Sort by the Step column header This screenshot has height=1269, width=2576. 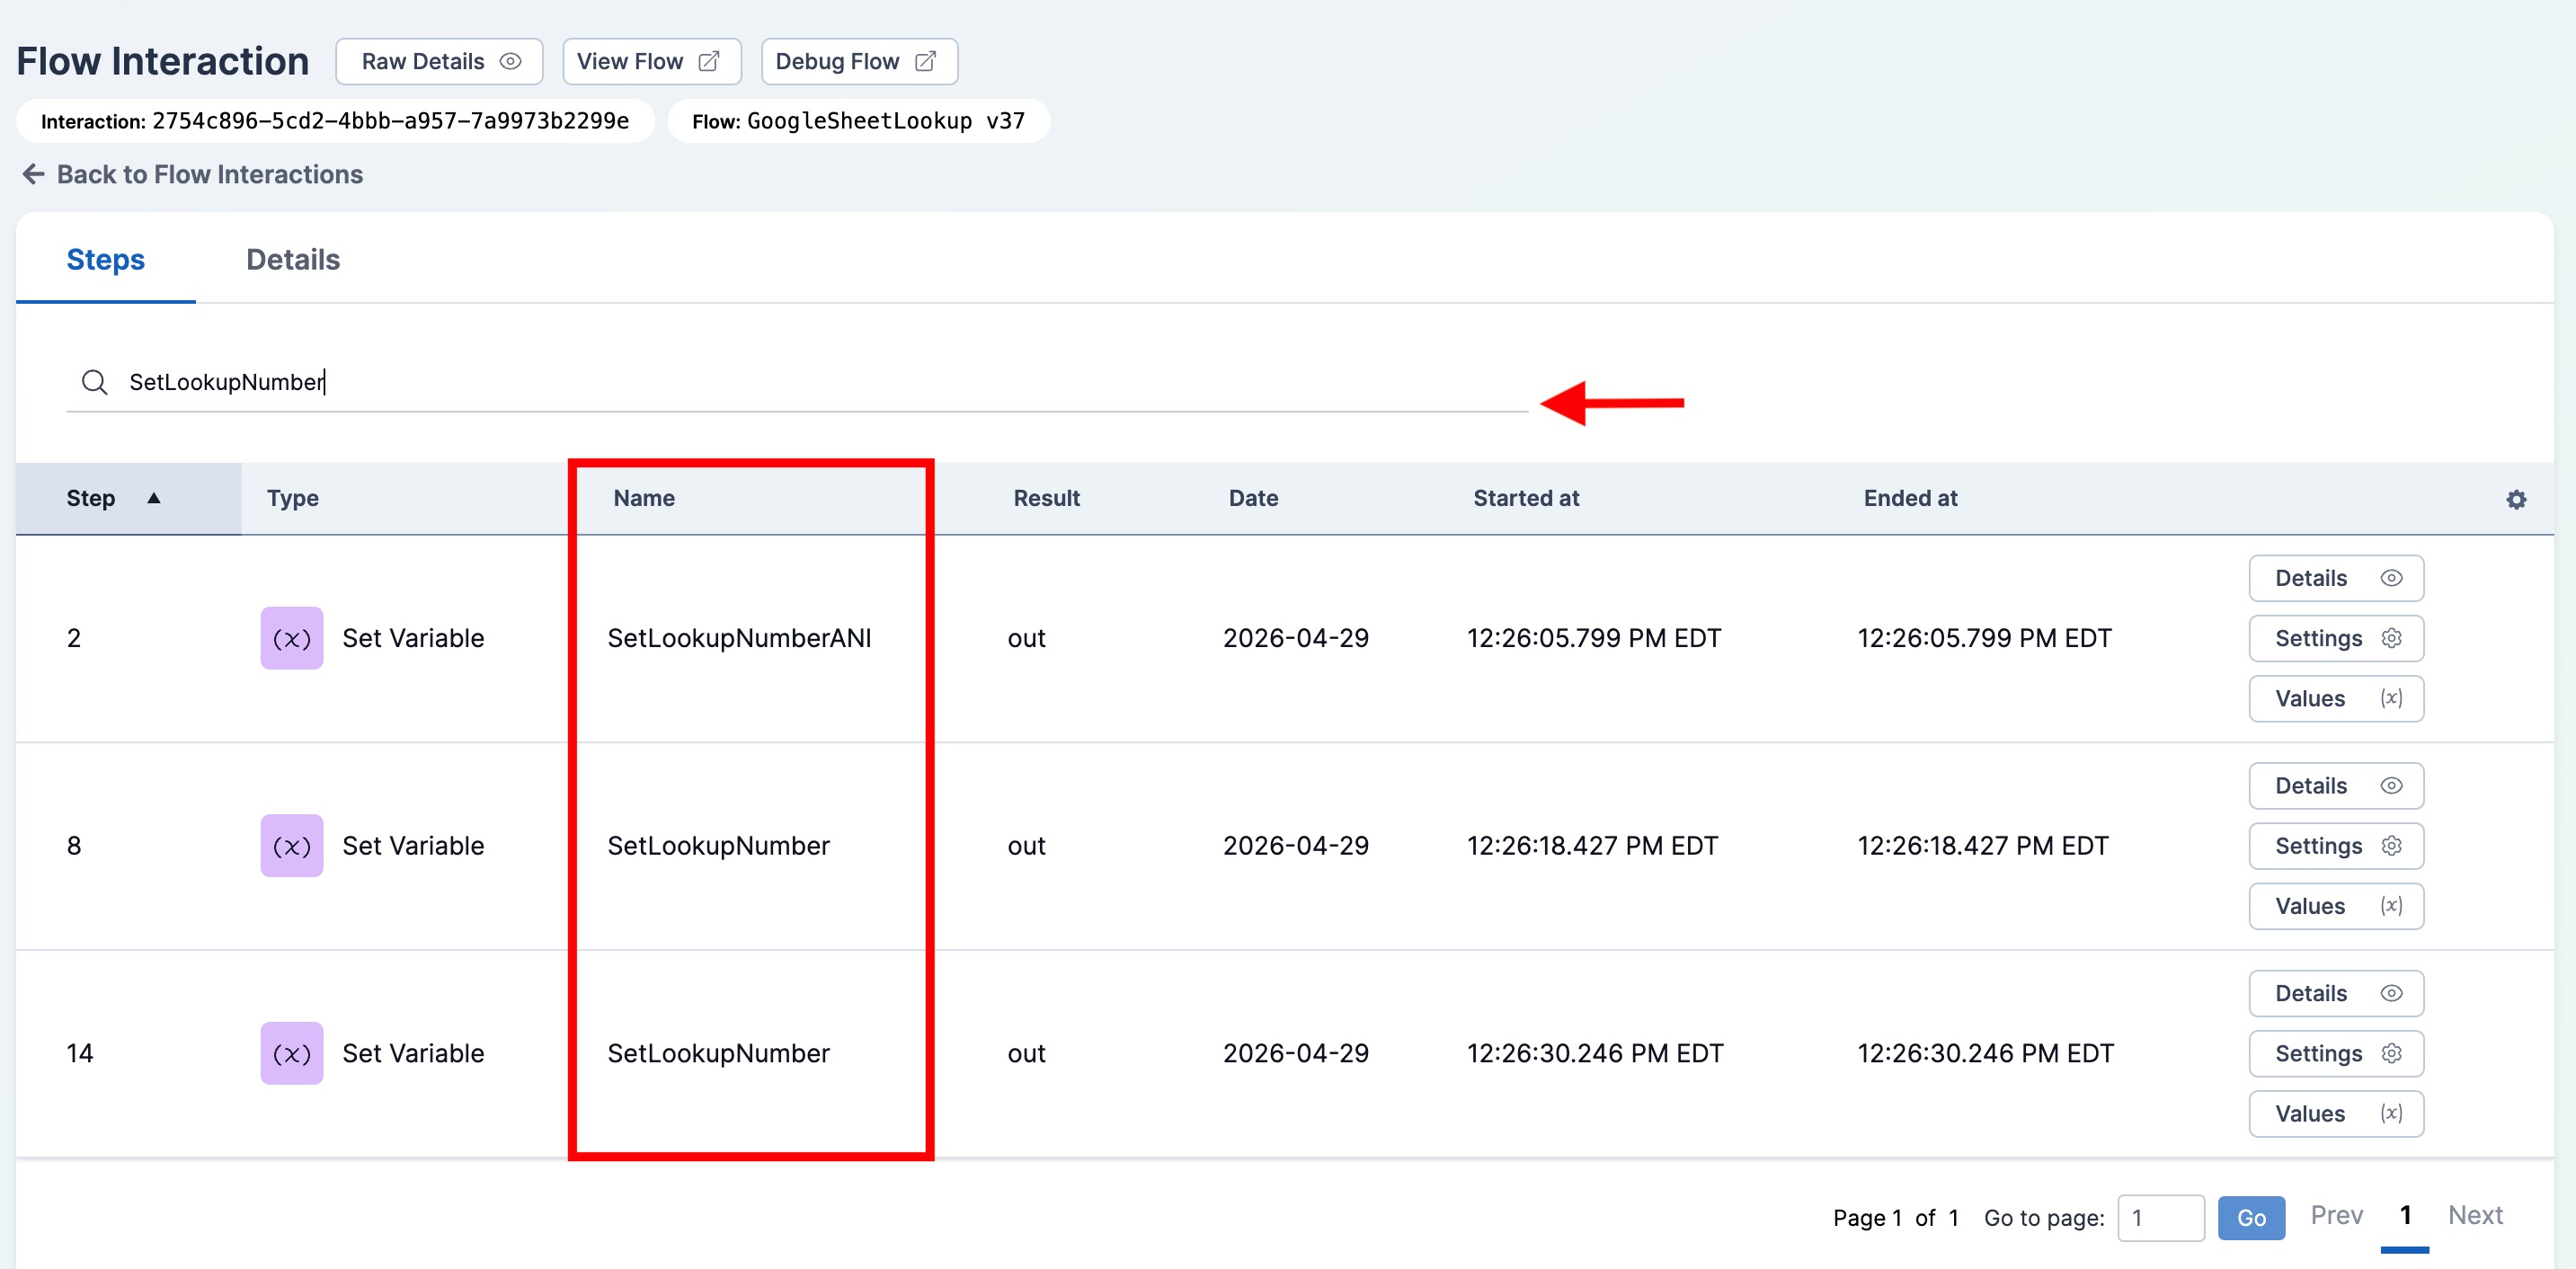click(x=129, y=498)
